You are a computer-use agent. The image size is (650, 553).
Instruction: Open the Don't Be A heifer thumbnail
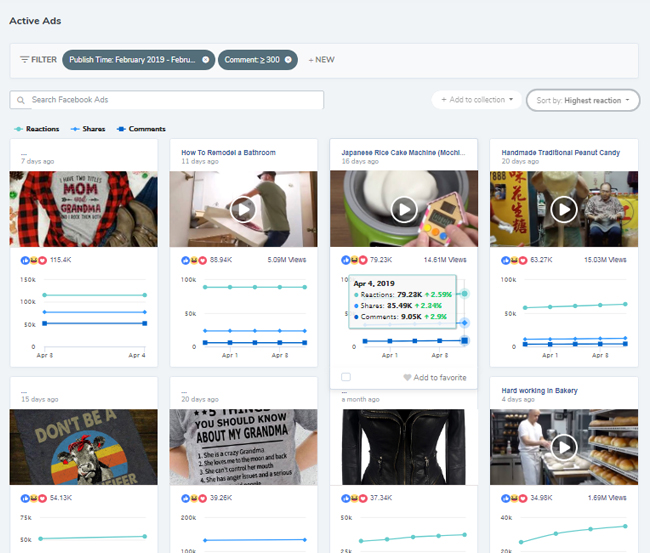click(x=84, y=447)
